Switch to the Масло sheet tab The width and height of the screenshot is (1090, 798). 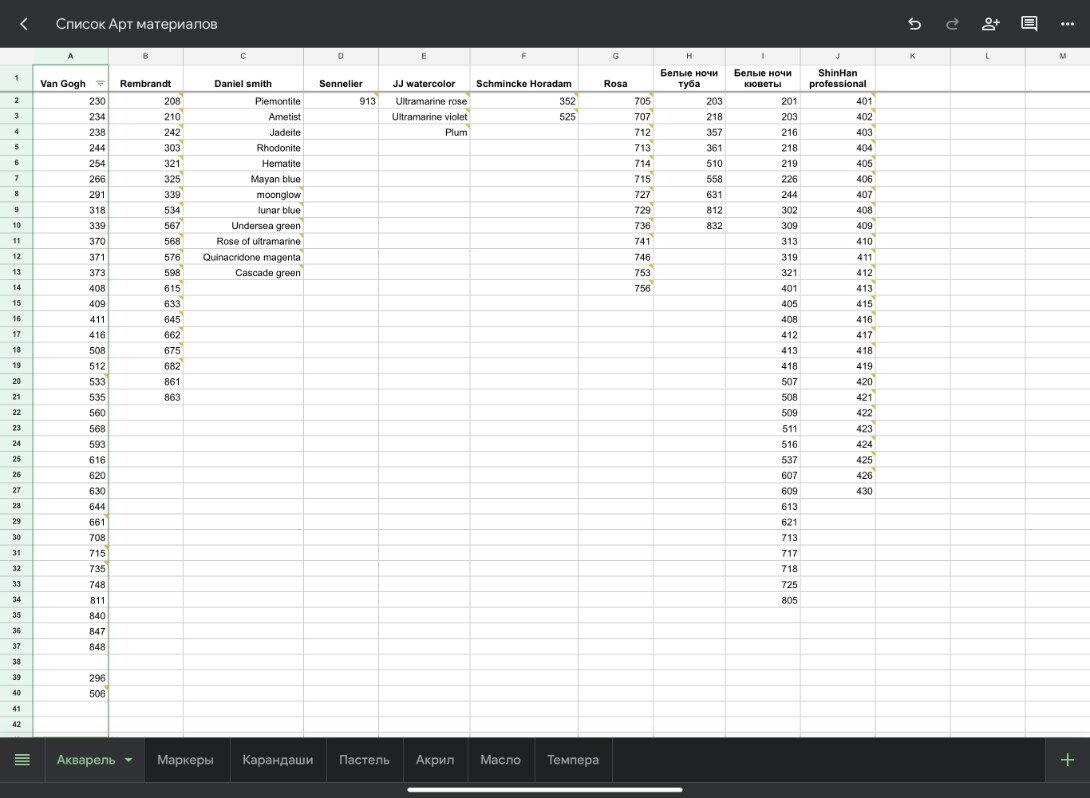coord(501,760)
